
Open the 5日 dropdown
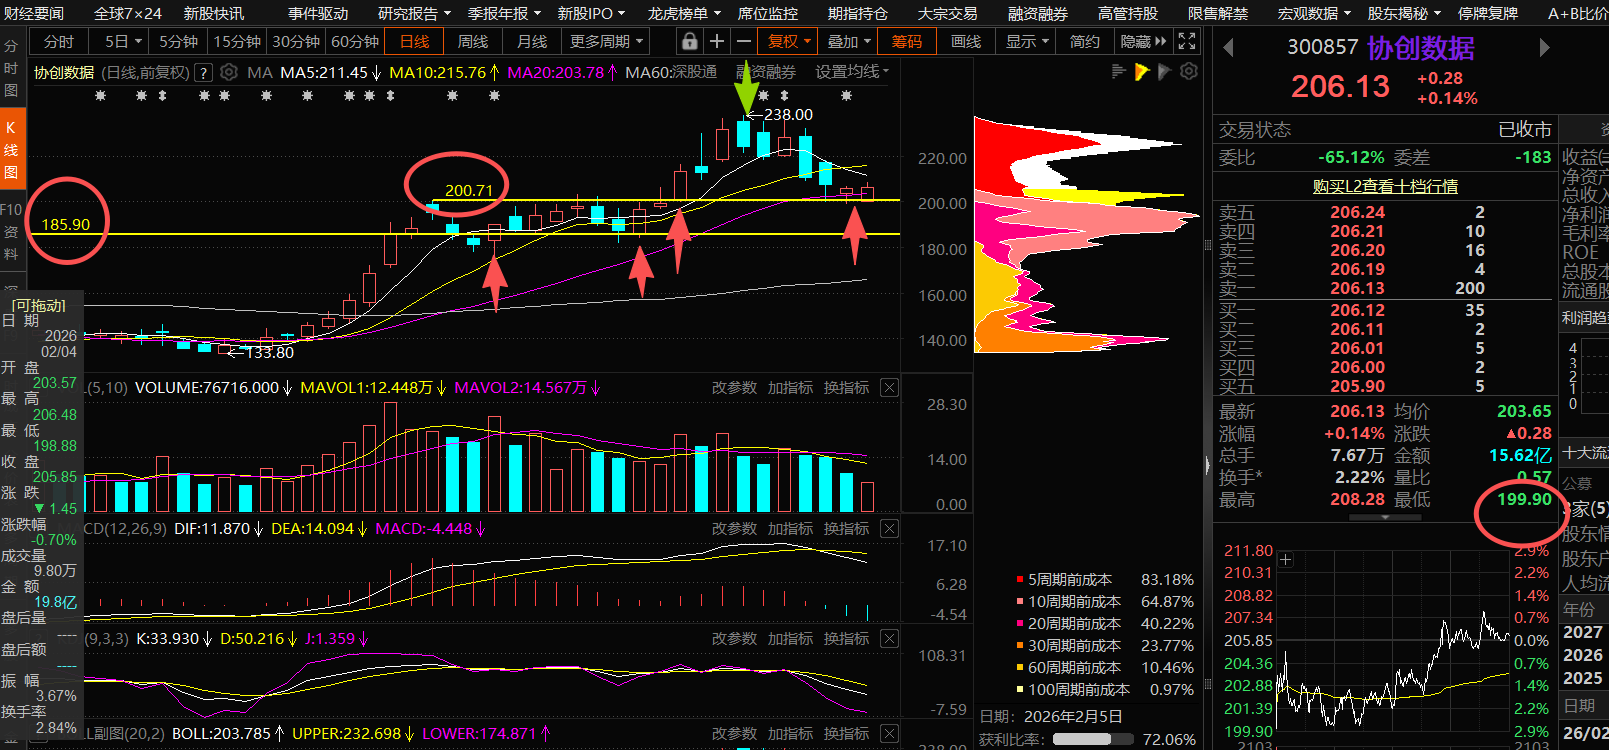pos(123,41)
